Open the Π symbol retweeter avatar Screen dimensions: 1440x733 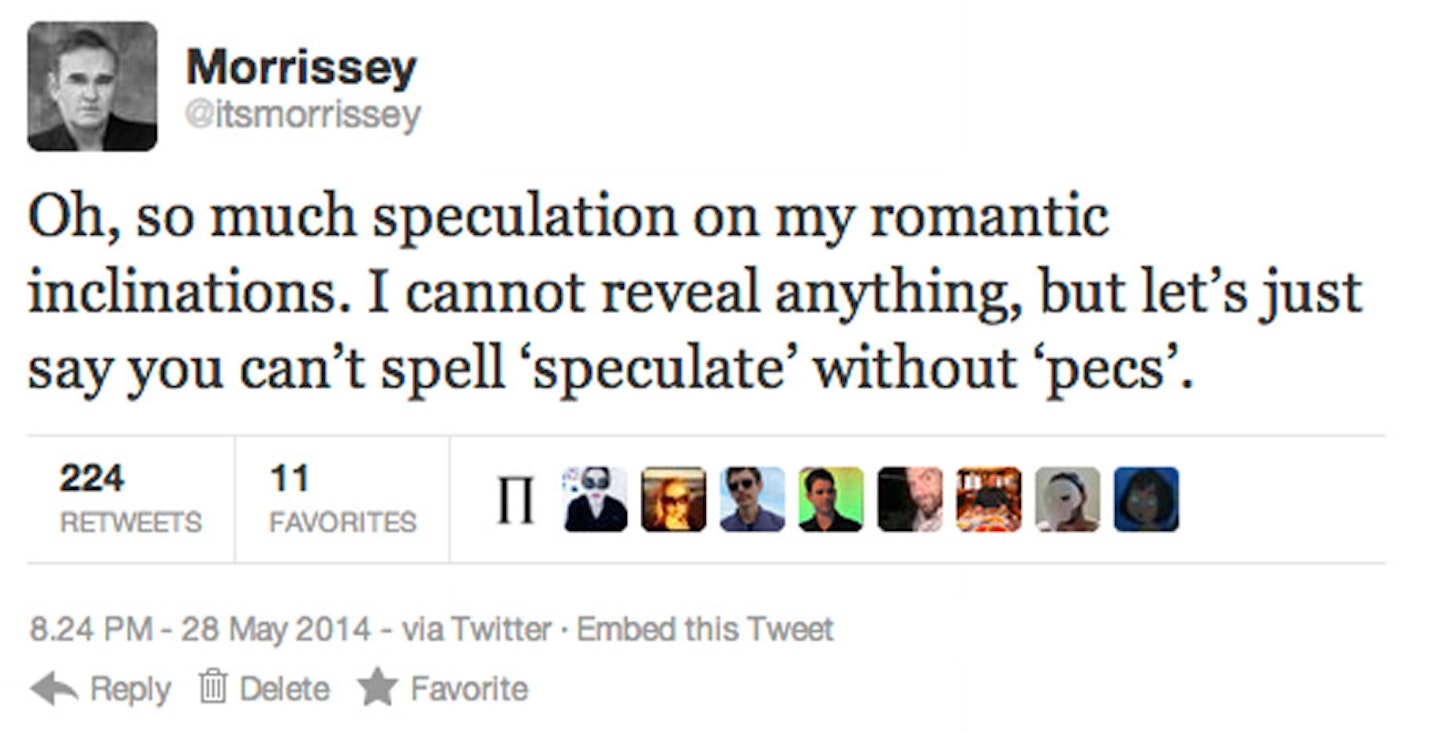516,500
